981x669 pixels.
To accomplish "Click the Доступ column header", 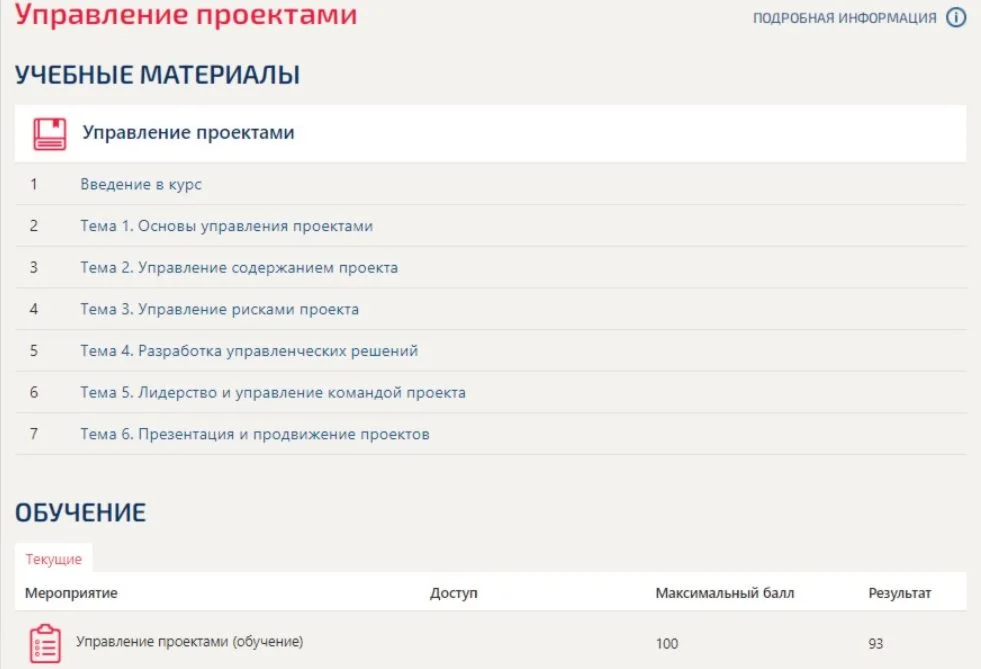I will [454, 593].
